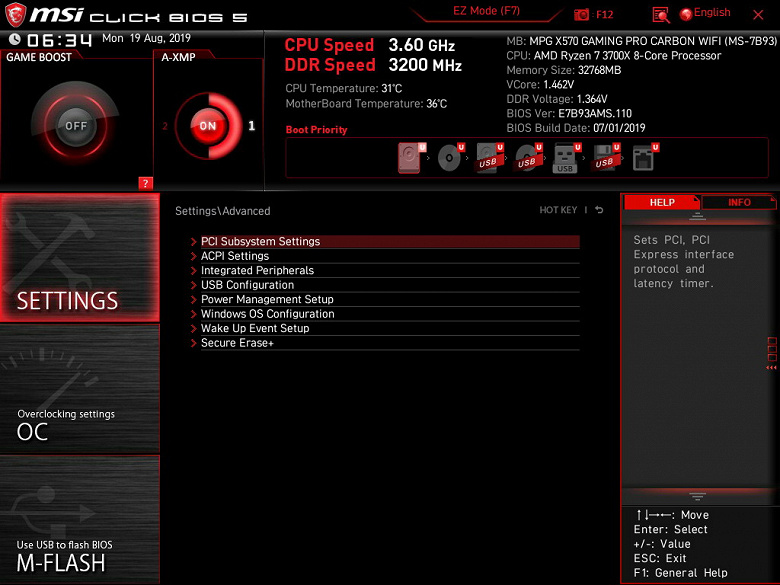Toggle the A-XMP ON button
The width and height of the screenshot is (780, 585).
coord(208,126)
